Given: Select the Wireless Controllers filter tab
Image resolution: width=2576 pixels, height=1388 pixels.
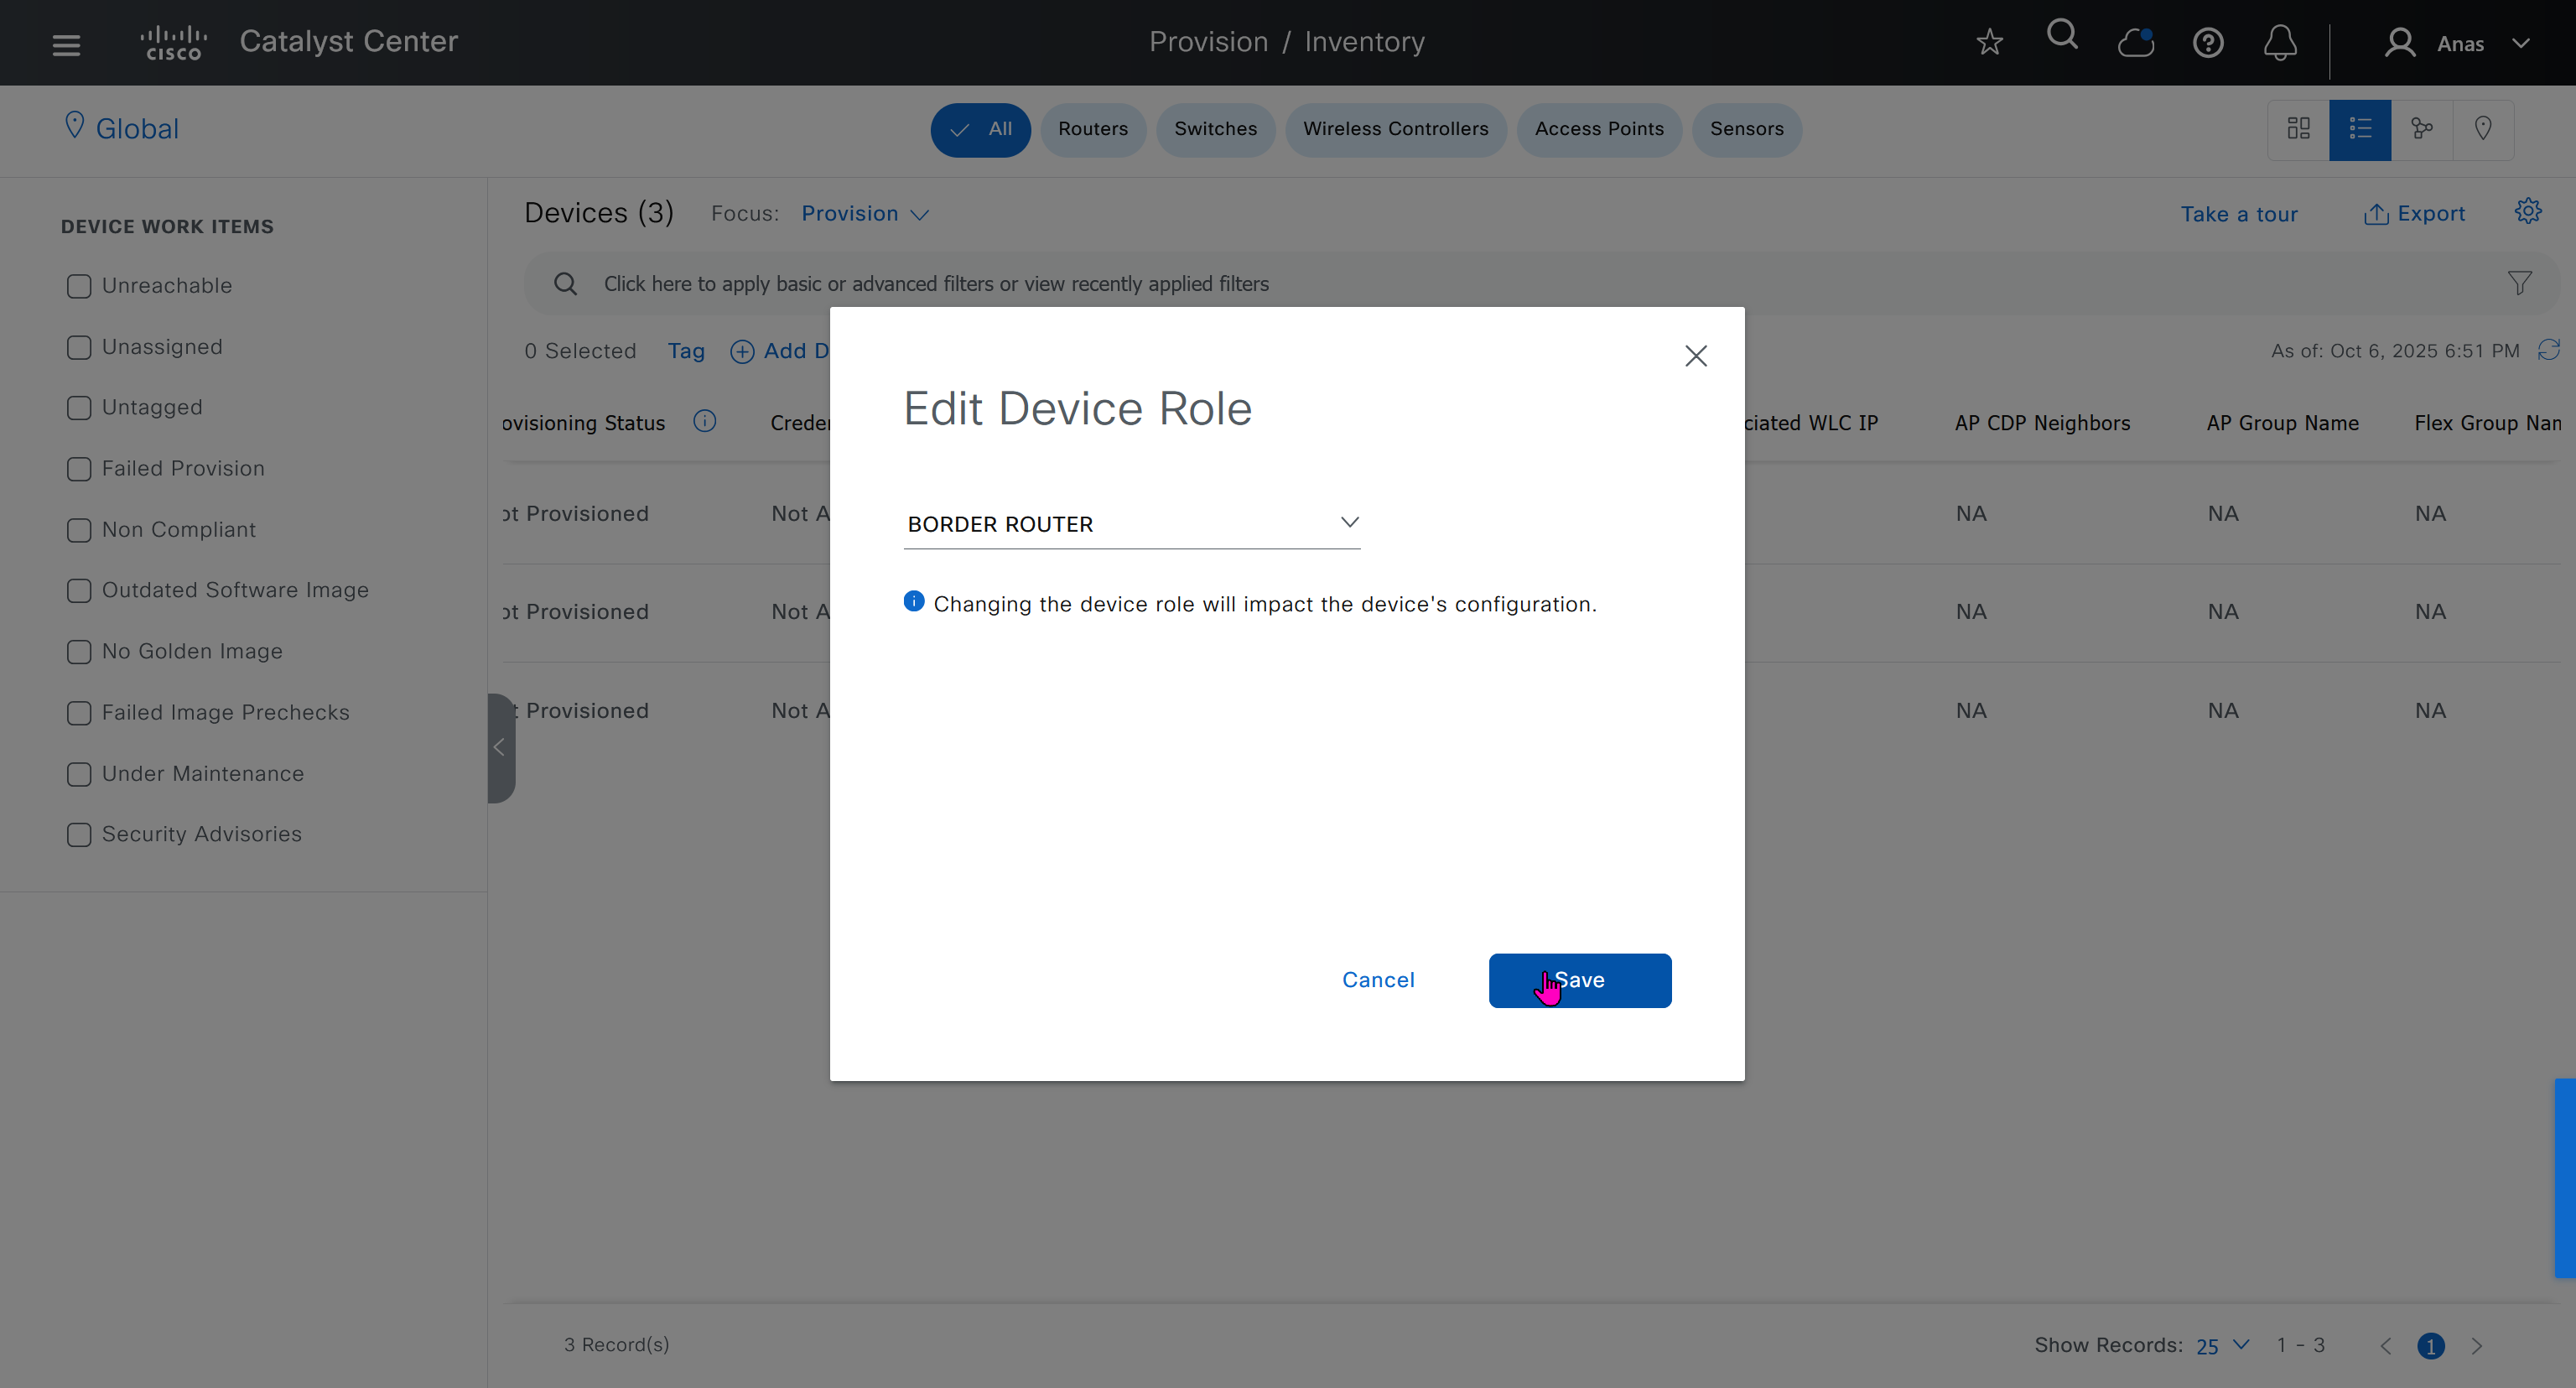Looking at the screenshot, I should [1395, 129].
